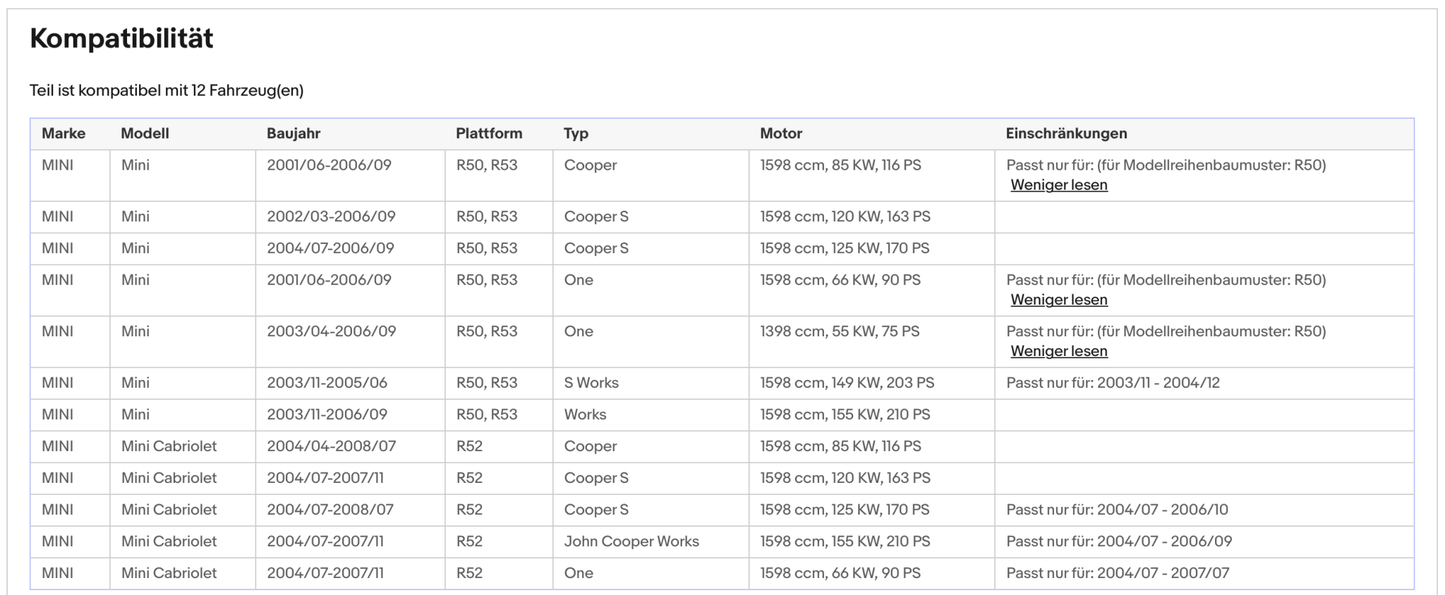Select the Motor column header

point(781,133)
